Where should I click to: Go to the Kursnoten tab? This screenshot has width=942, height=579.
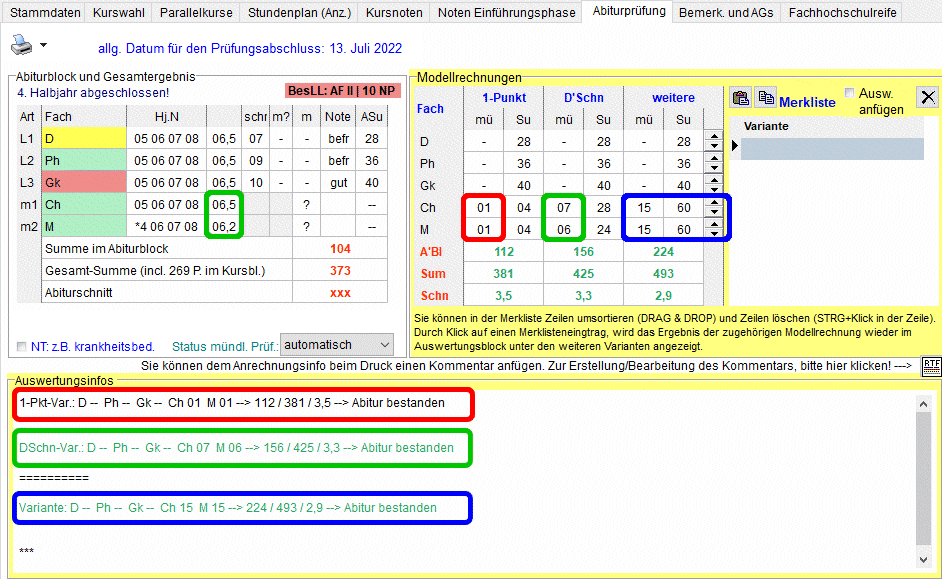(x=396, y=13)
